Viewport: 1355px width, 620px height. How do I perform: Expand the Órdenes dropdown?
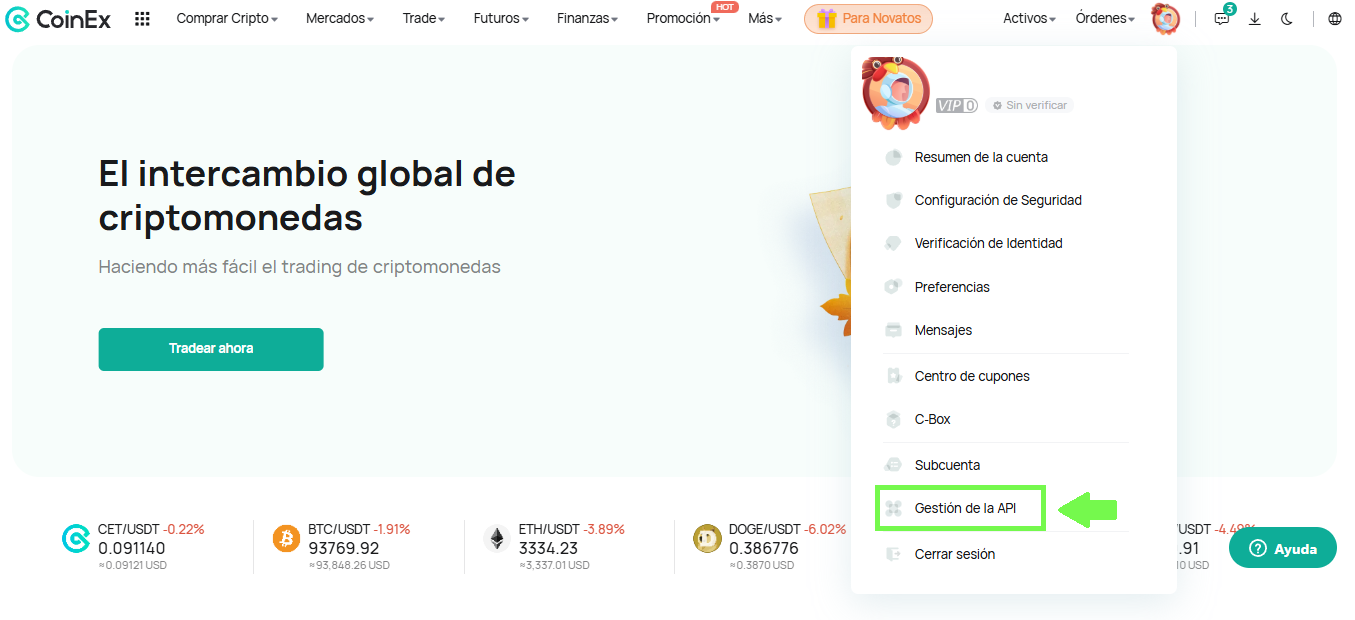1105,19
